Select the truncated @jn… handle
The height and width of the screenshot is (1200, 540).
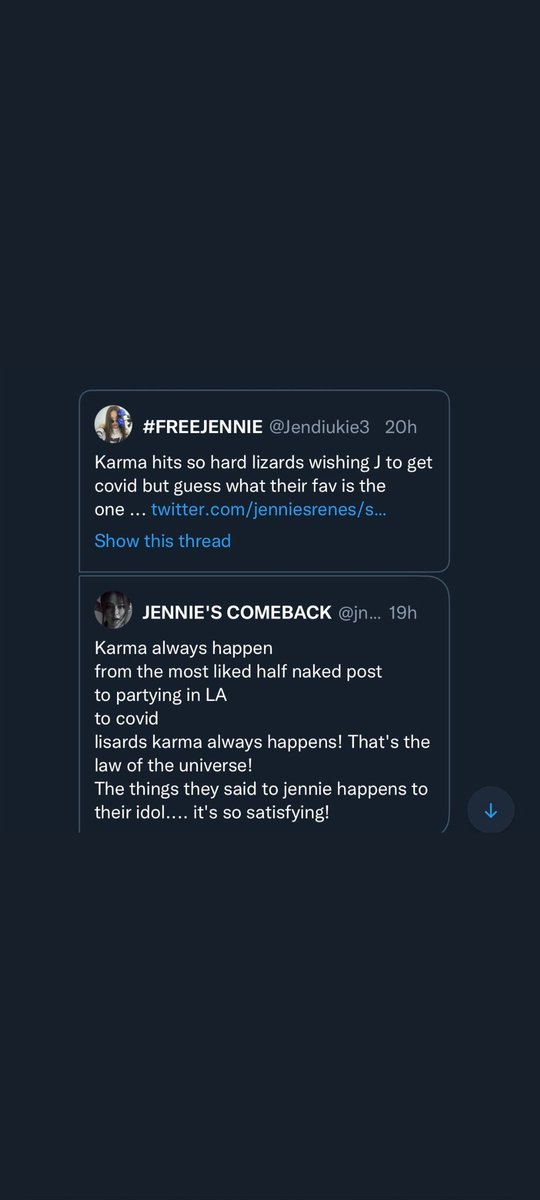pyautogui.click(x=359, y=612)
